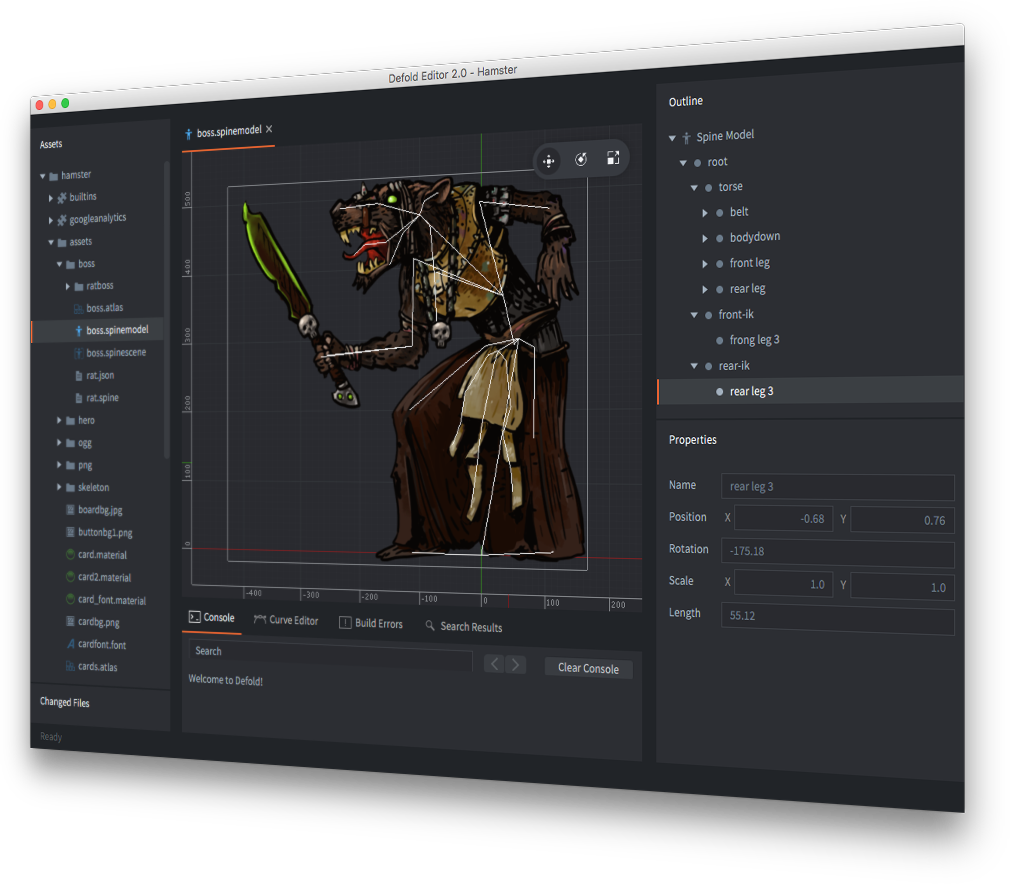Select the boss.spinemodel editor tab
The width and height of the screenshot is (1010, 884).
pyautogui.click(x=229, y=132)
